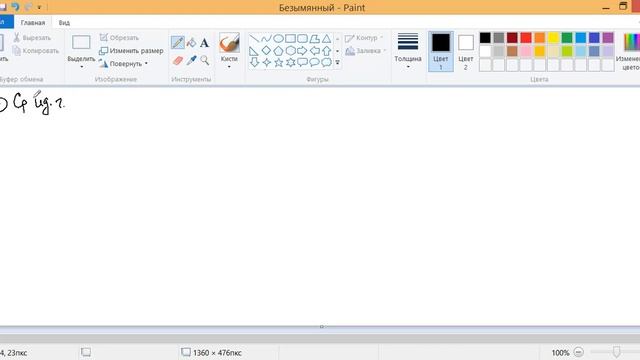Open the Выделить selection dropdown
640x360 pixels.
pyautogui.click(x=81, y=67)
